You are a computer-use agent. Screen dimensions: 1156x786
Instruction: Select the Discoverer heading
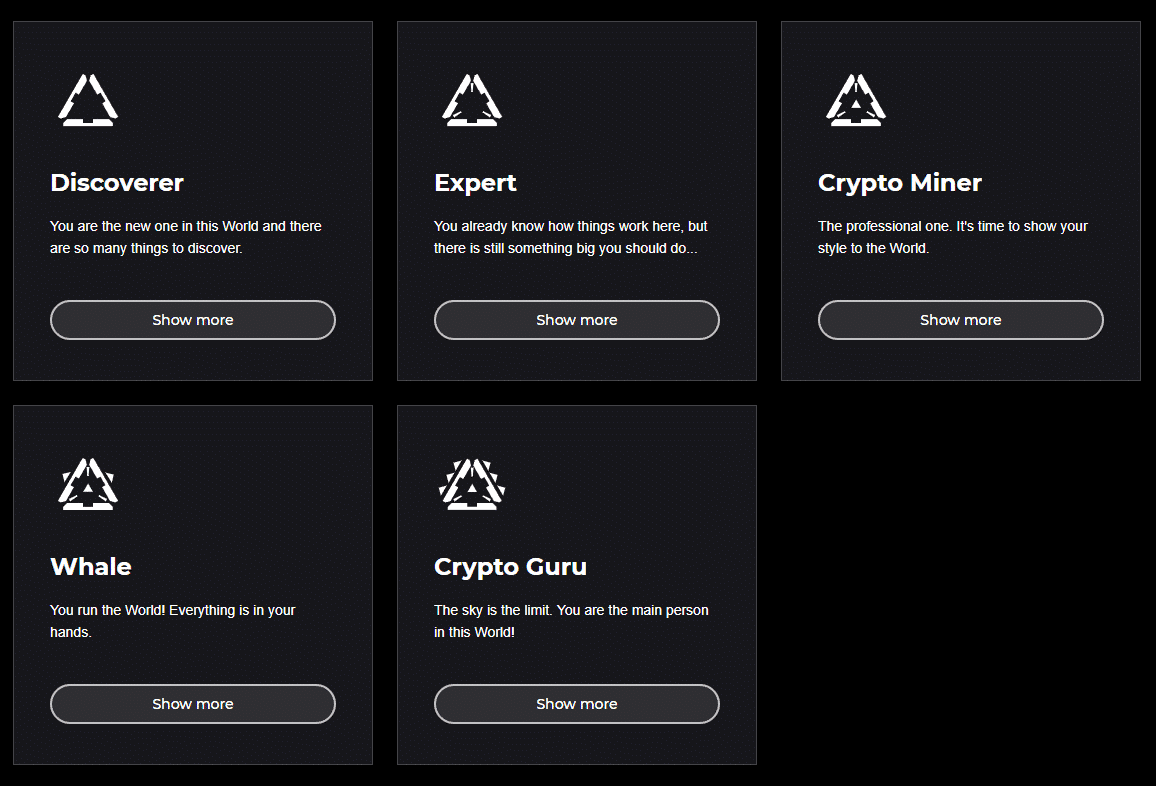click(x=117, y=183)
